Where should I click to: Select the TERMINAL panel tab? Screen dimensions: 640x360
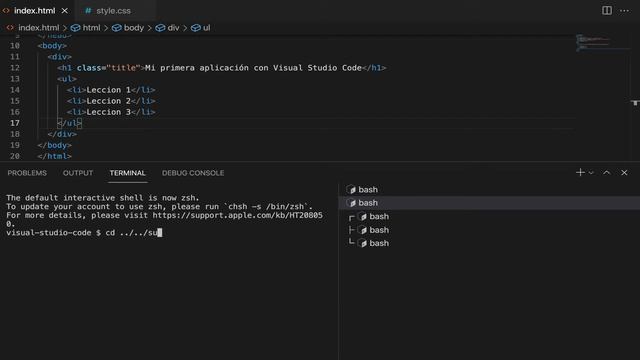[x=127, y=173]
